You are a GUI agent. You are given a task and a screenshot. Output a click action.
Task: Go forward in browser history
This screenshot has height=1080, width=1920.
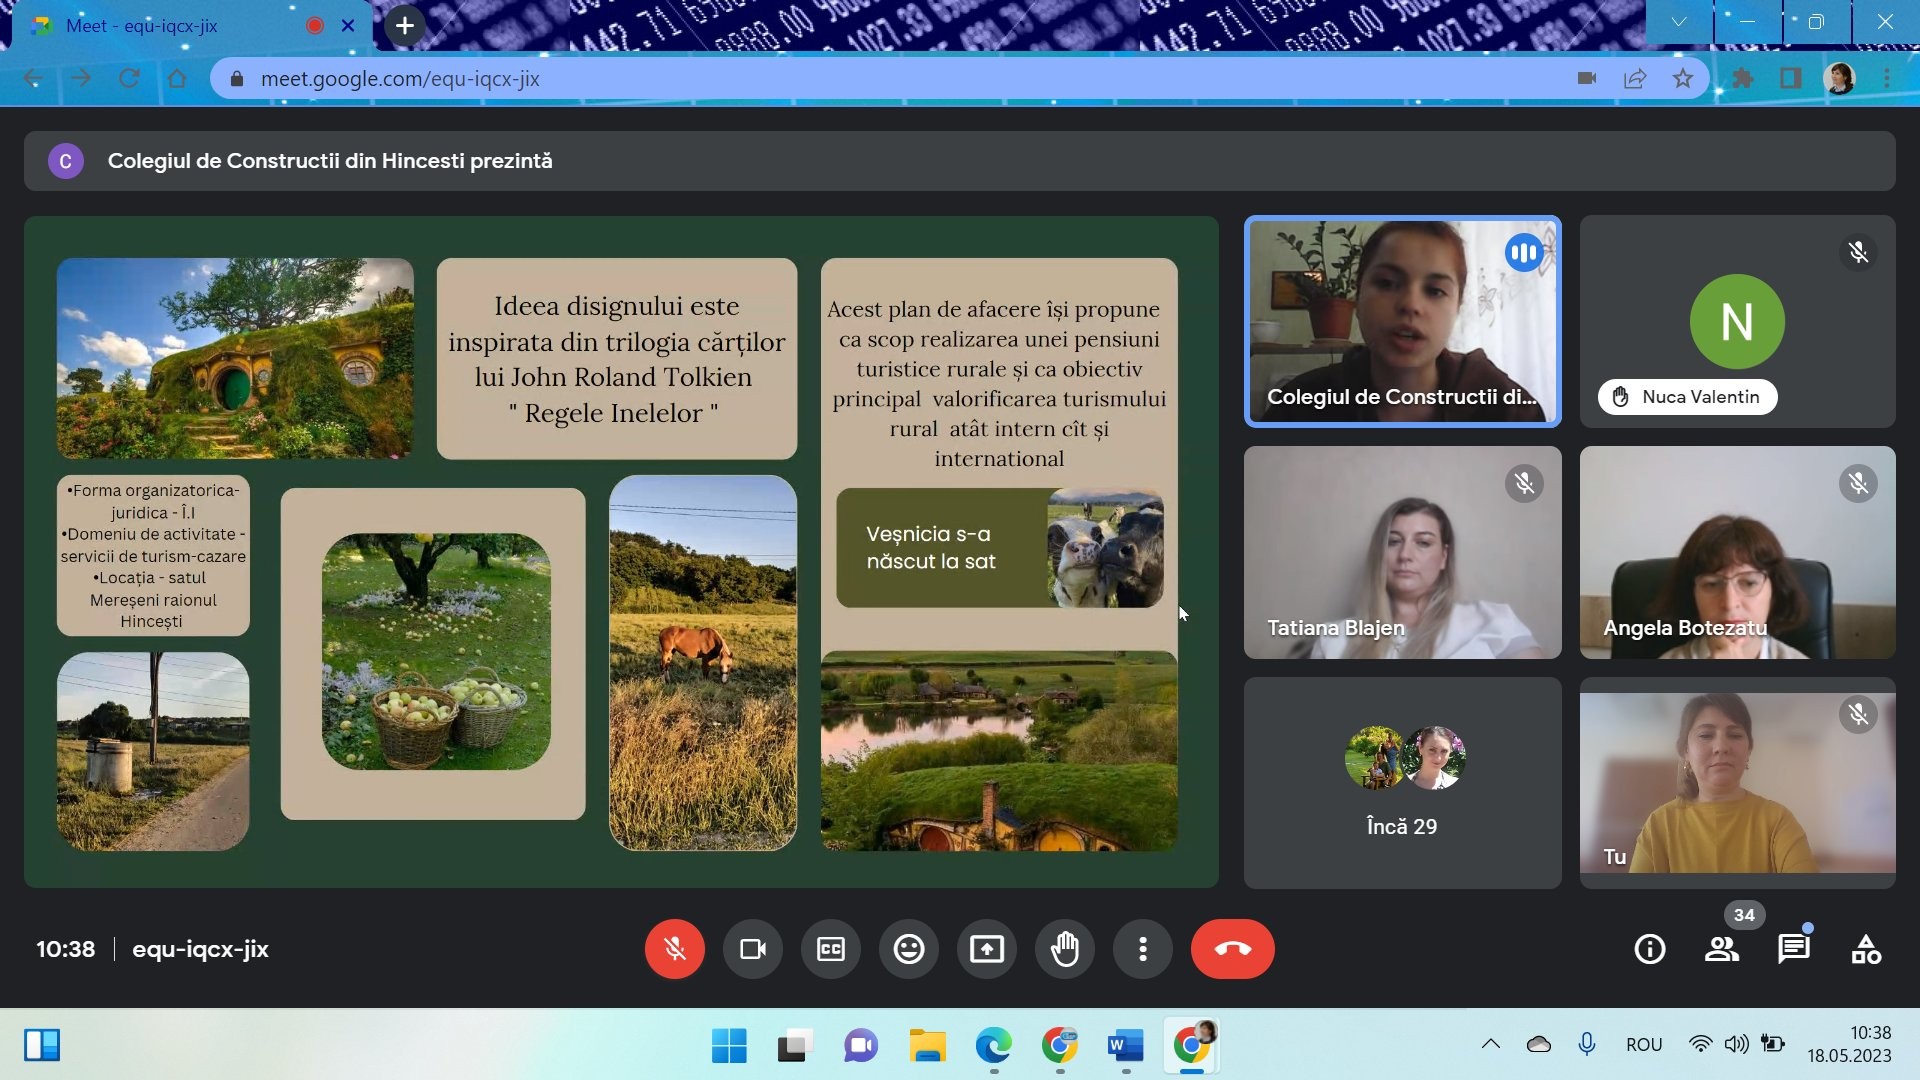(x=81, y=79)
